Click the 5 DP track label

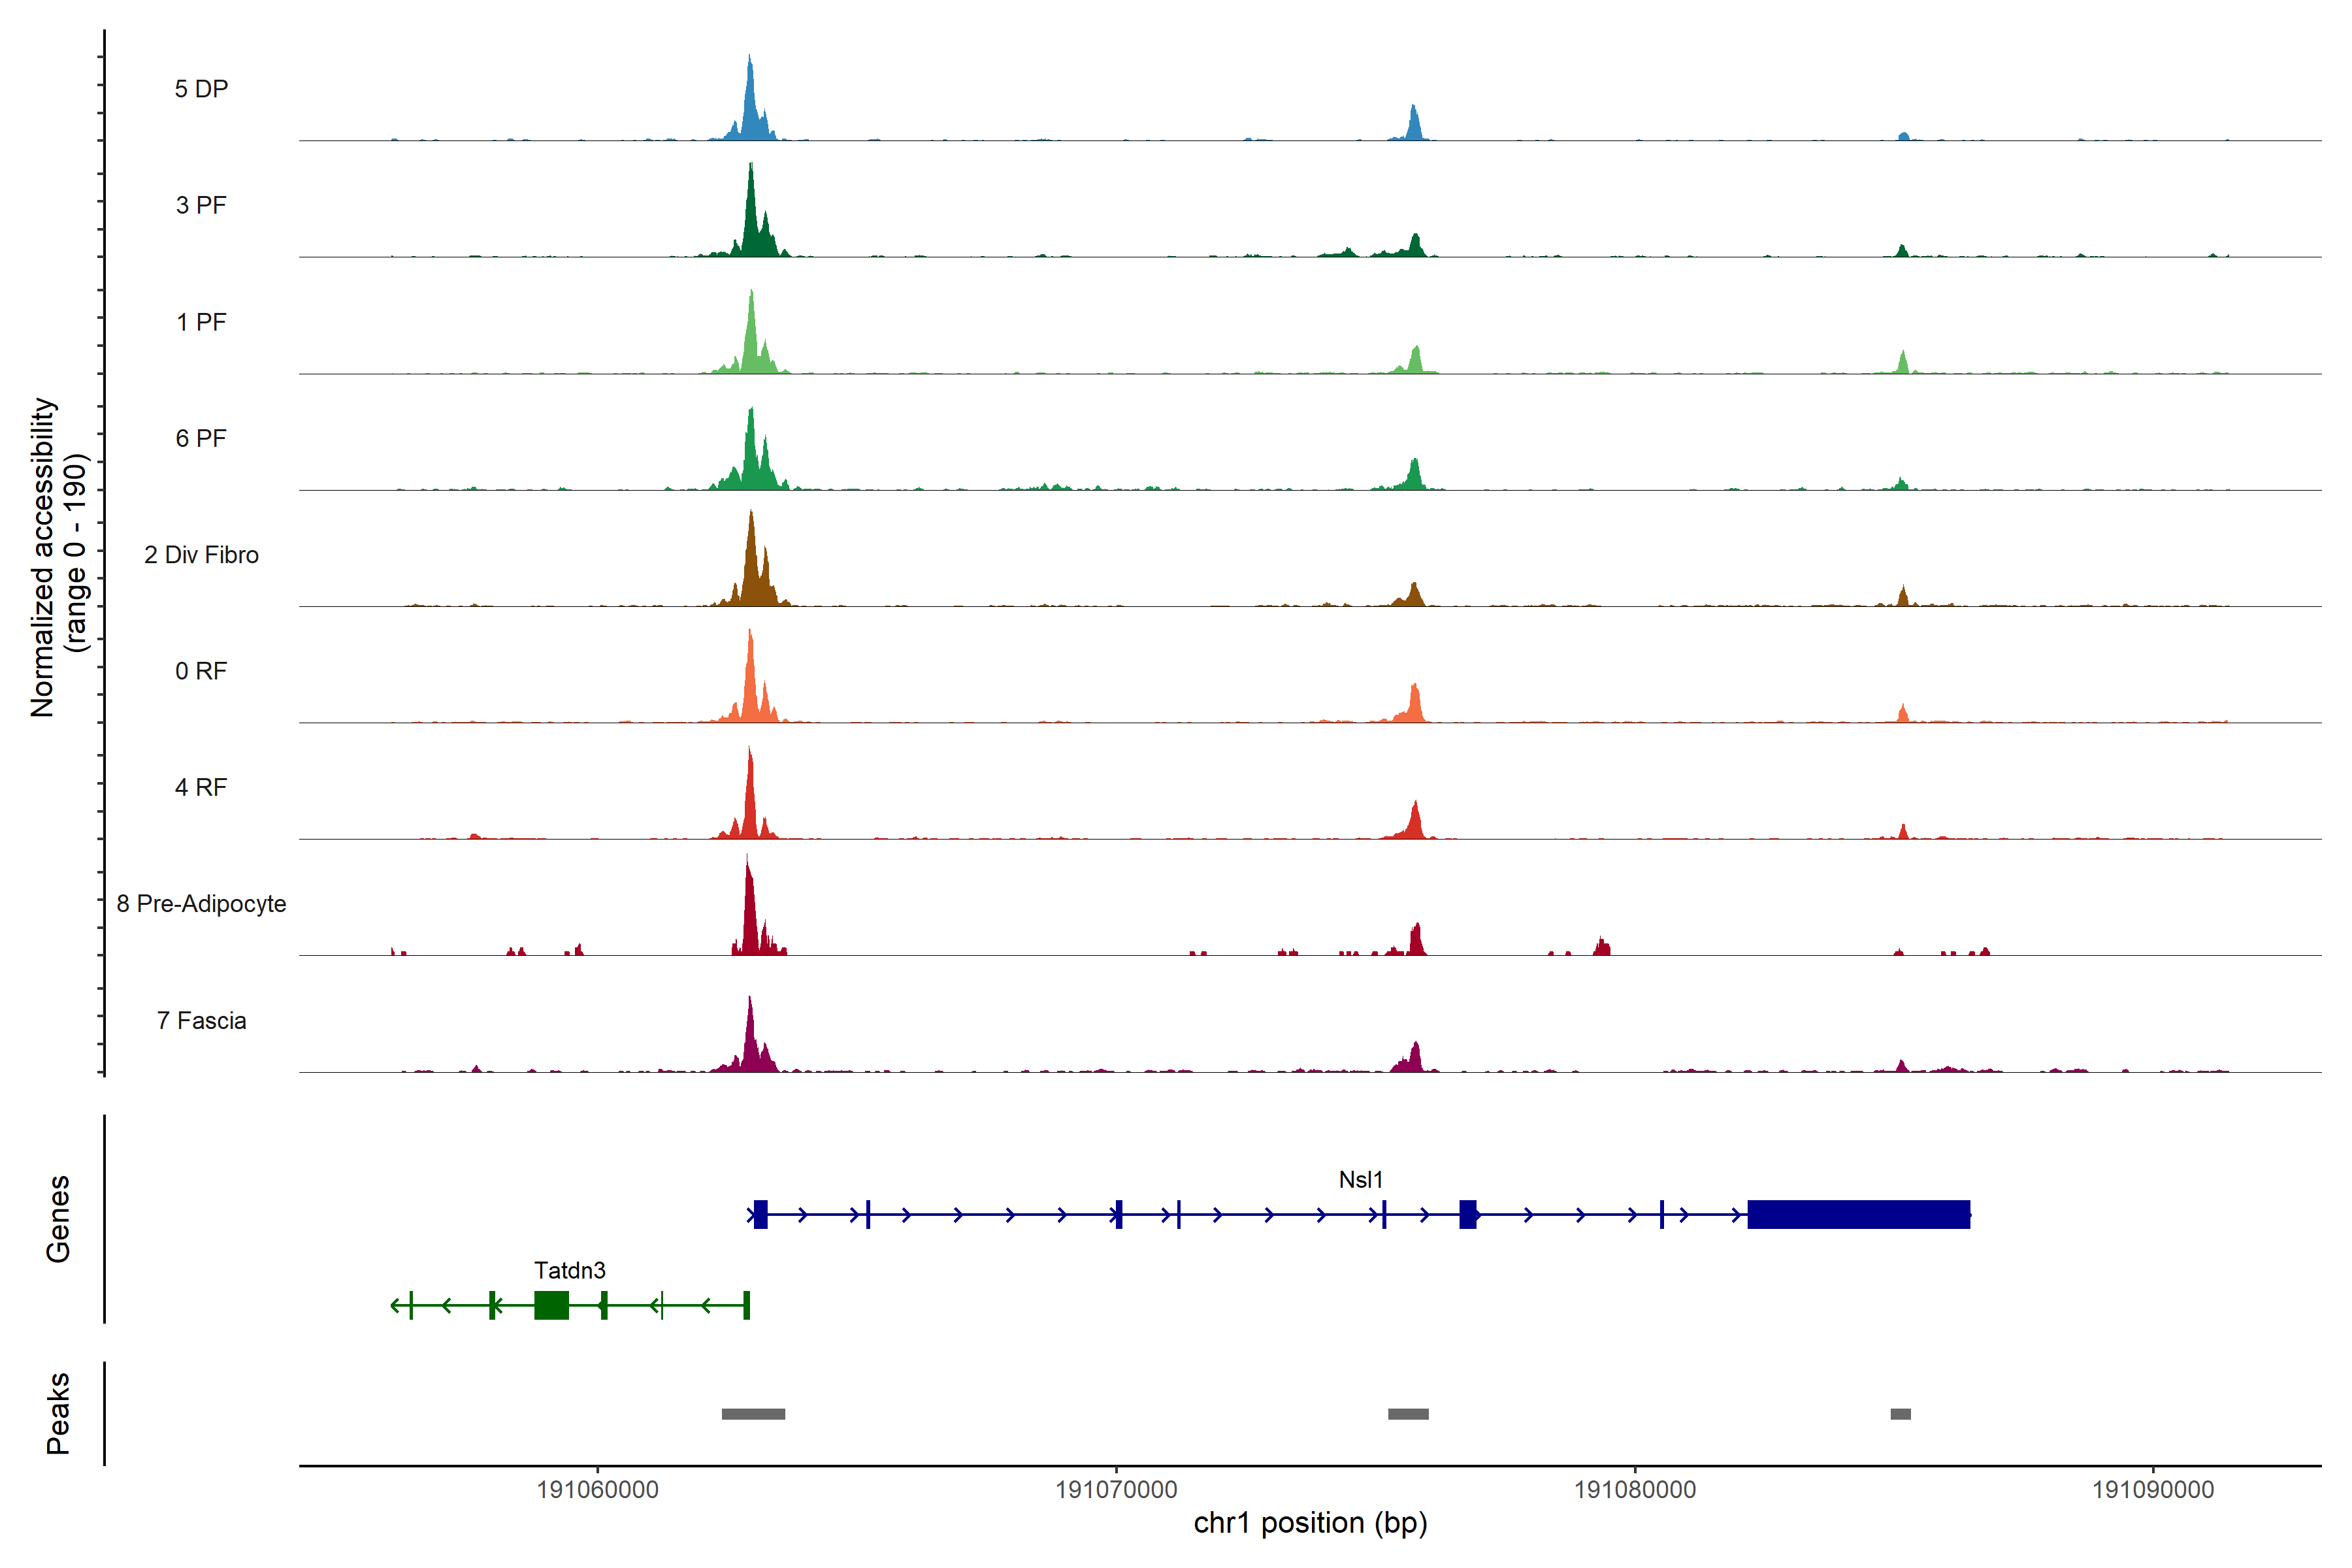[x=201, y=89]
